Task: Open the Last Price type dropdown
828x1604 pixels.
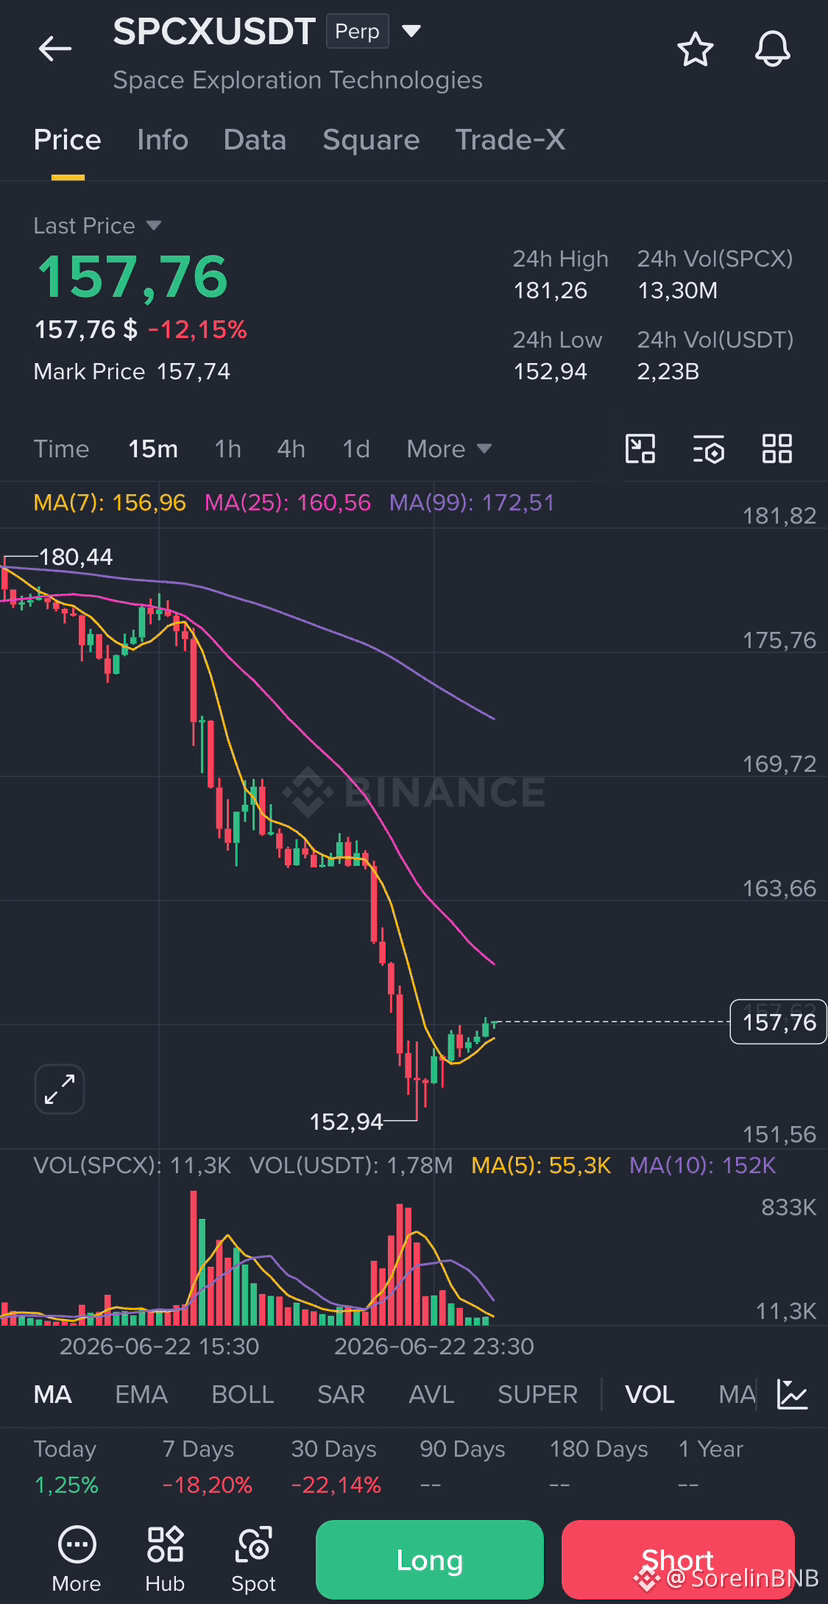Action: click(x=97, y=226)
